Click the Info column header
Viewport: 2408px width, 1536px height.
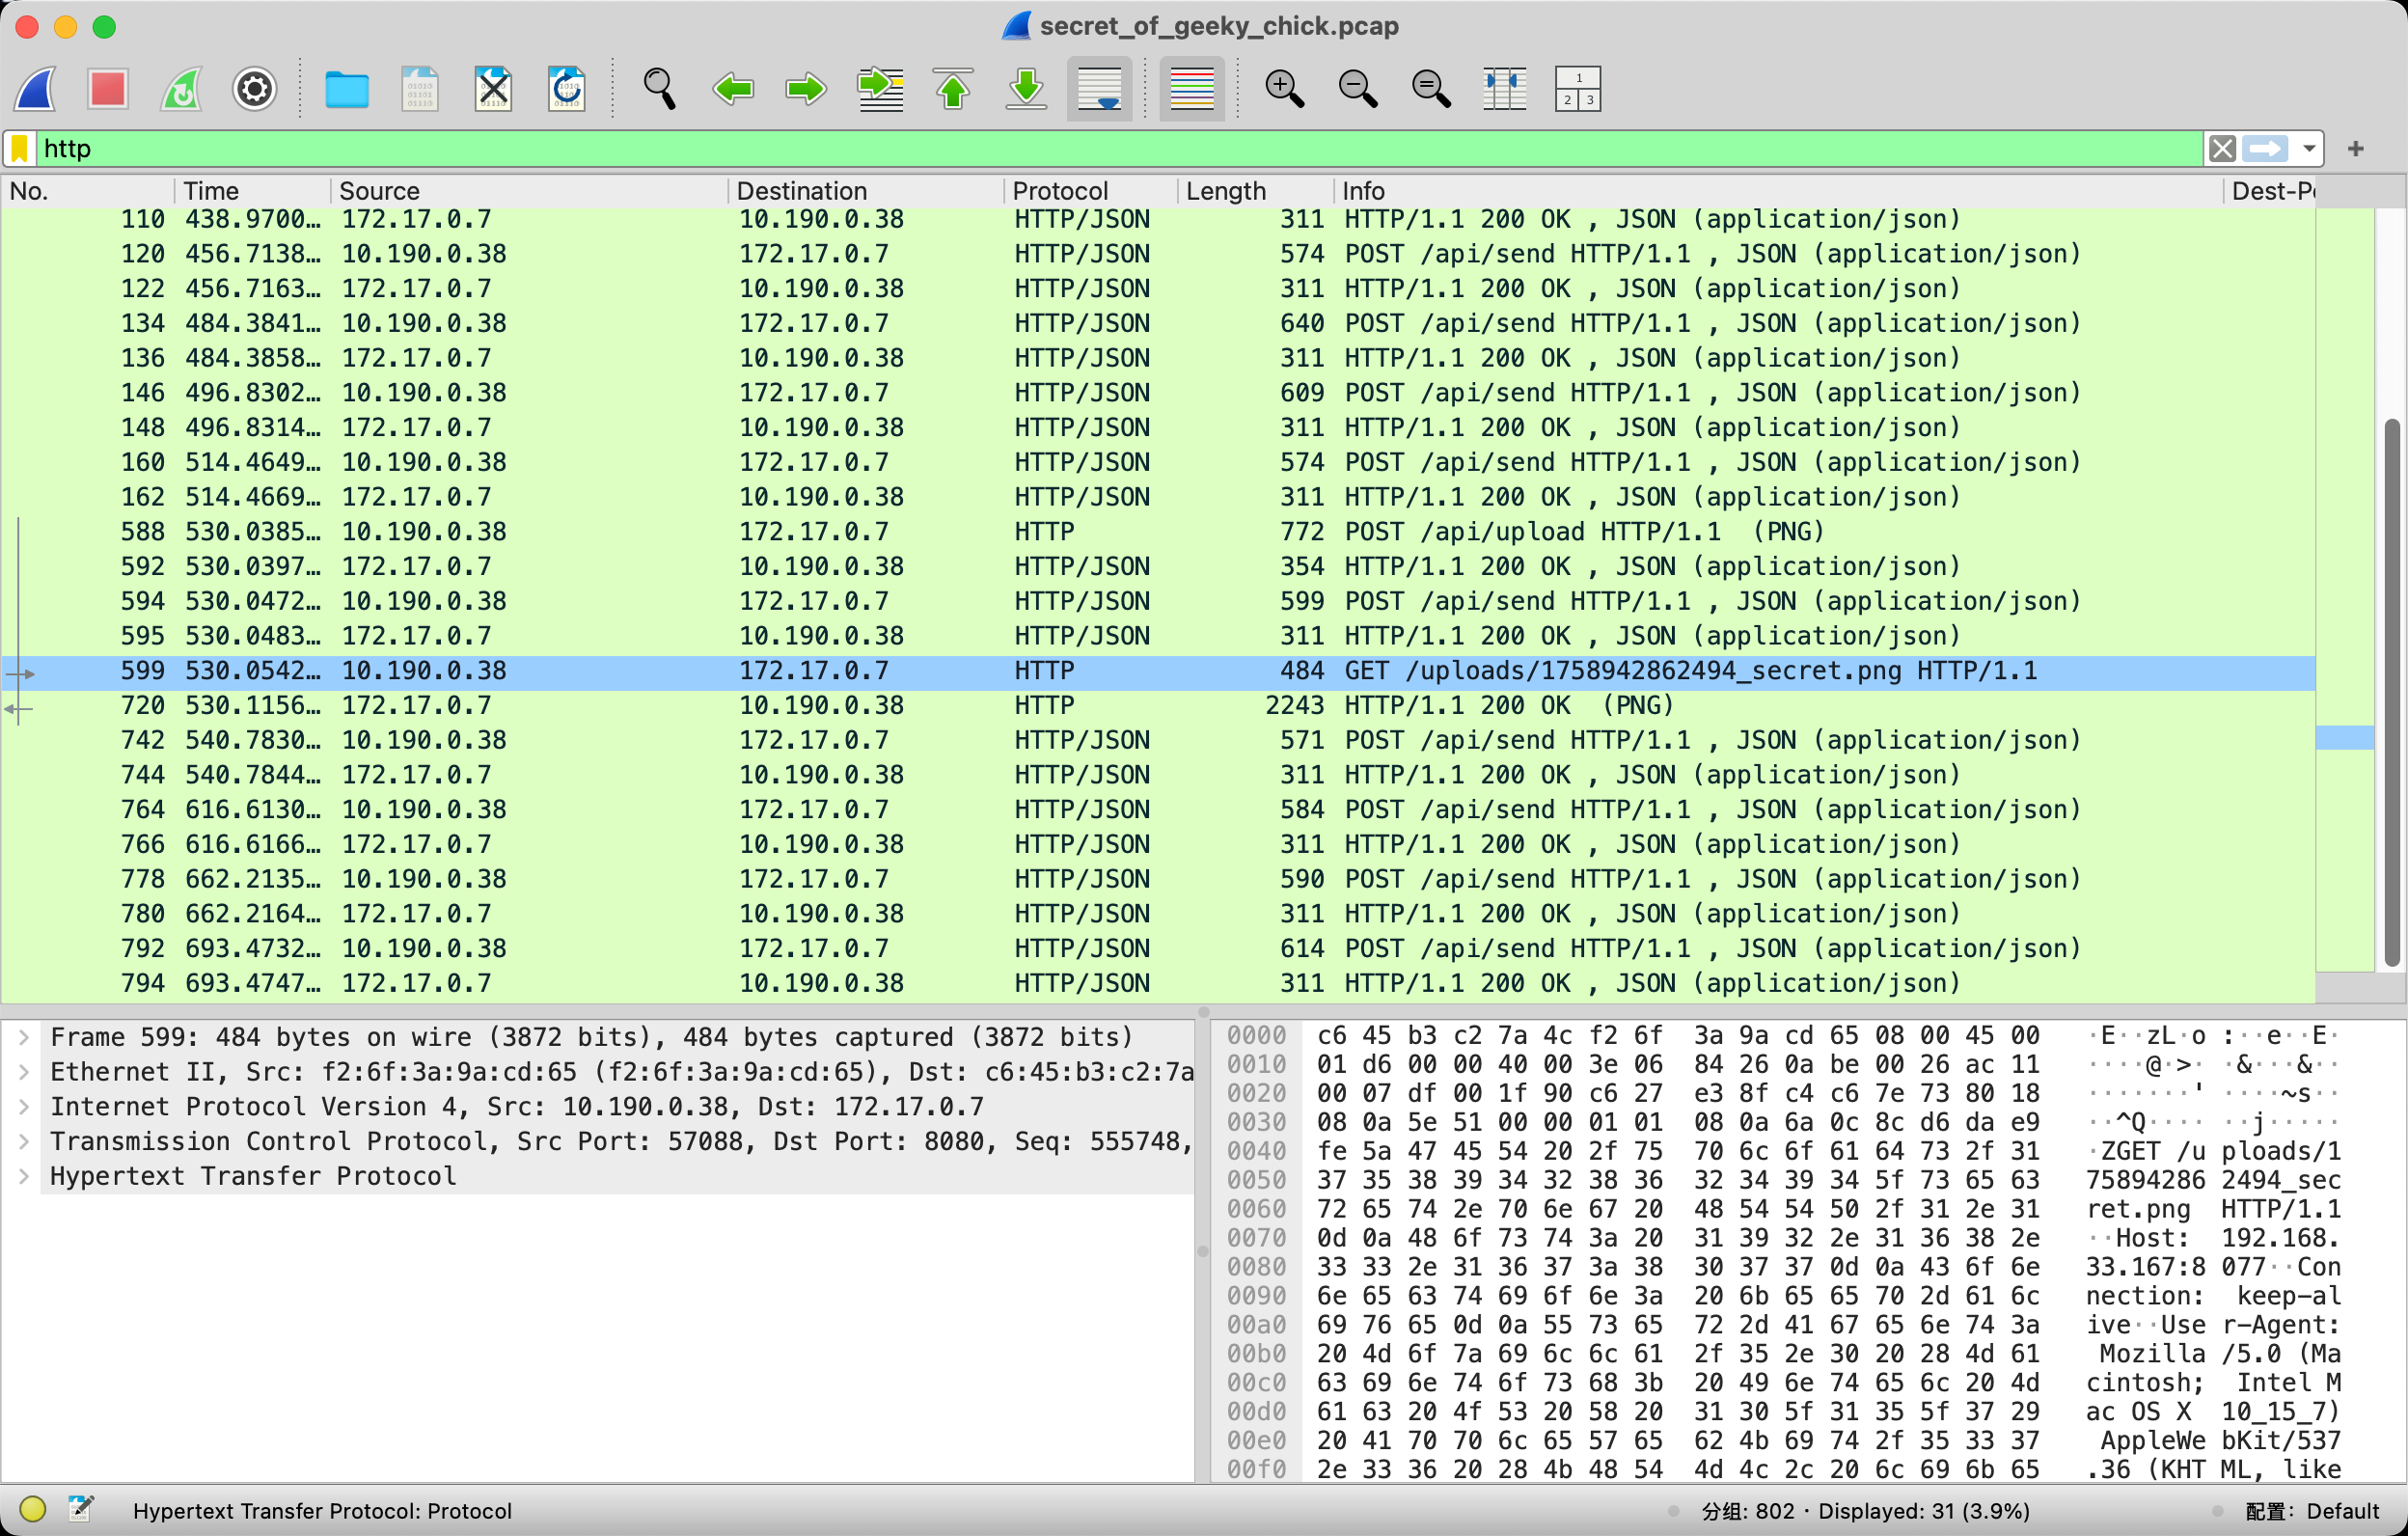[x=1363, y=191]
